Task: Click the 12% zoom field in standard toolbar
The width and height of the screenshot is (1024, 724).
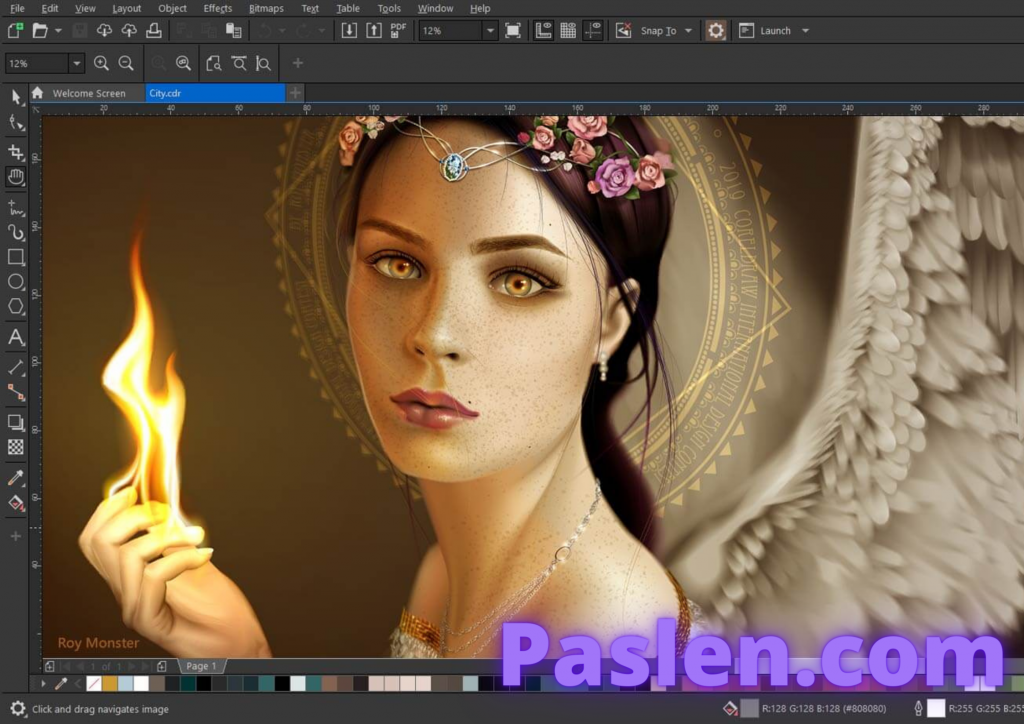Action: pos(451,31)
